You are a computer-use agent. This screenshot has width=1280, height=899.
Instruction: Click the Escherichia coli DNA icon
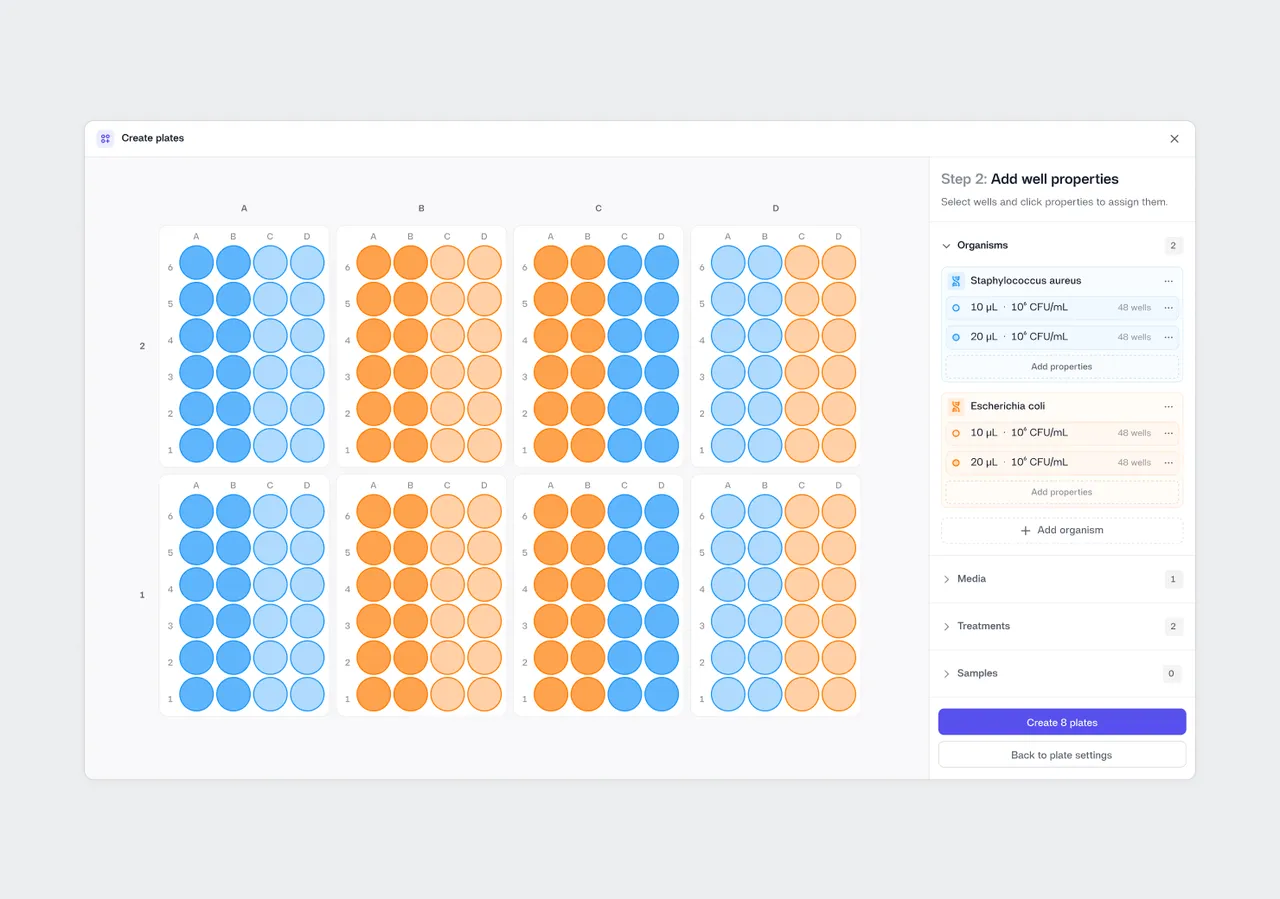(956, 407)
